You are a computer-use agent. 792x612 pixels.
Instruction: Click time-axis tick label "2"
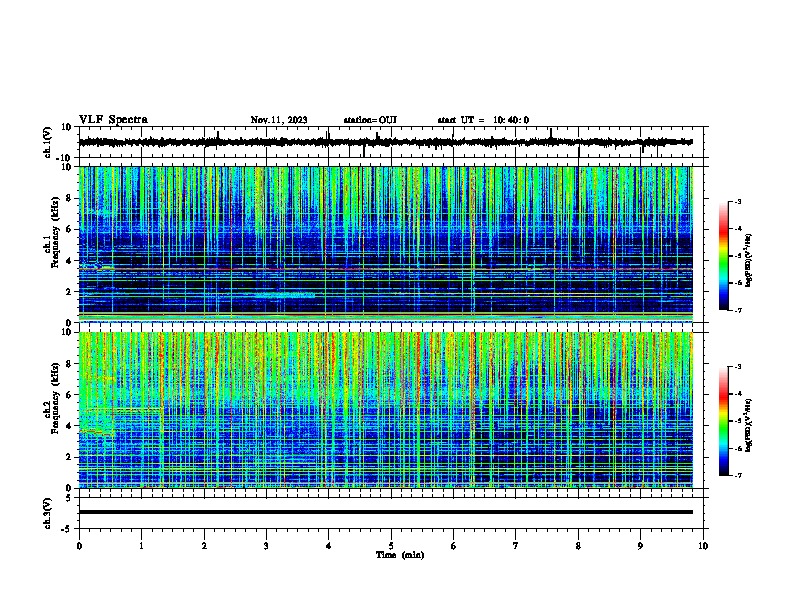[x=204, y=546]
